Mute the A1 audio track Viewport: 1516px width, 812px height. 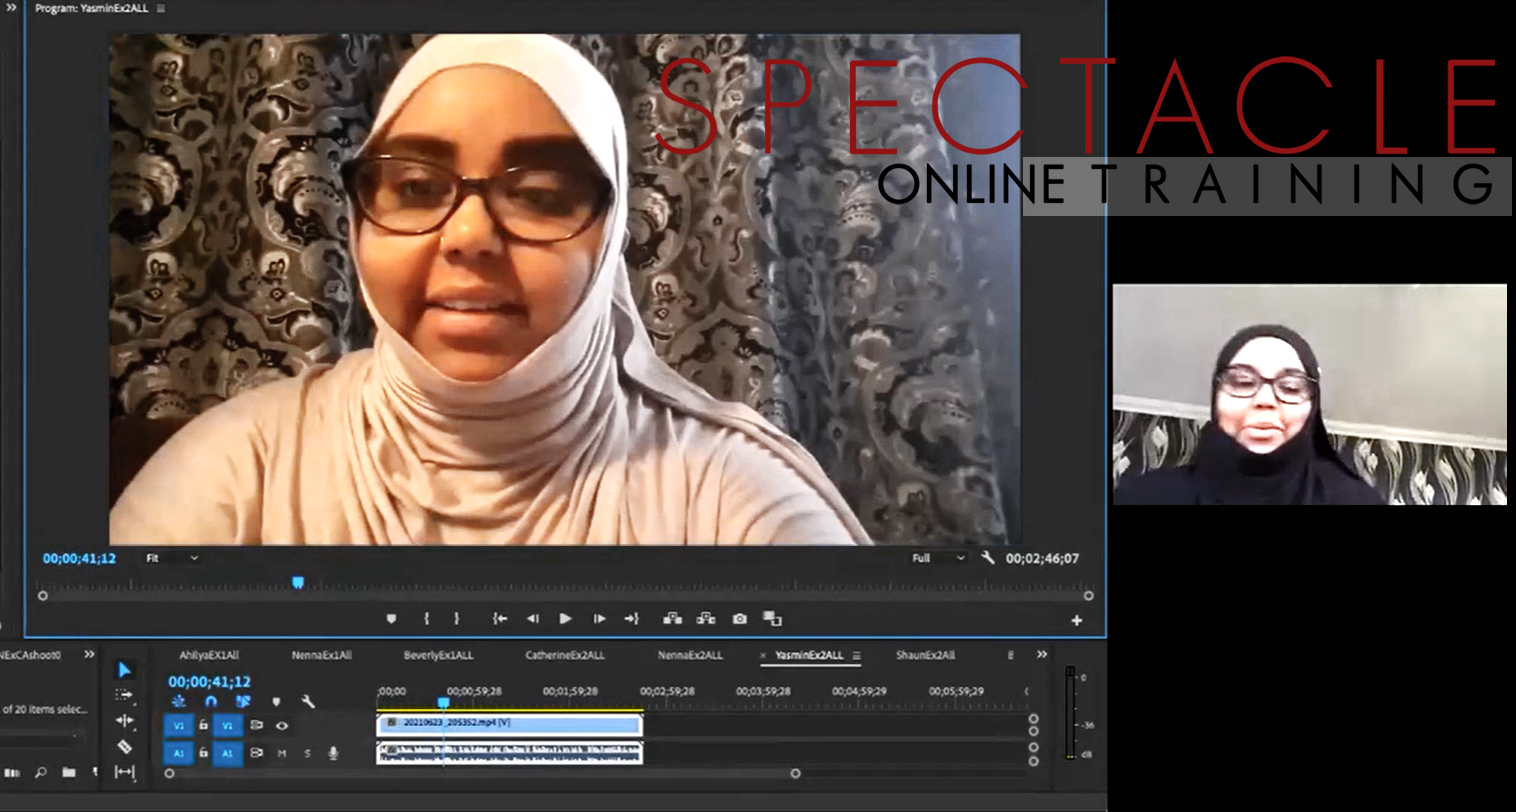pyautogui.click(x=282, y=753)
